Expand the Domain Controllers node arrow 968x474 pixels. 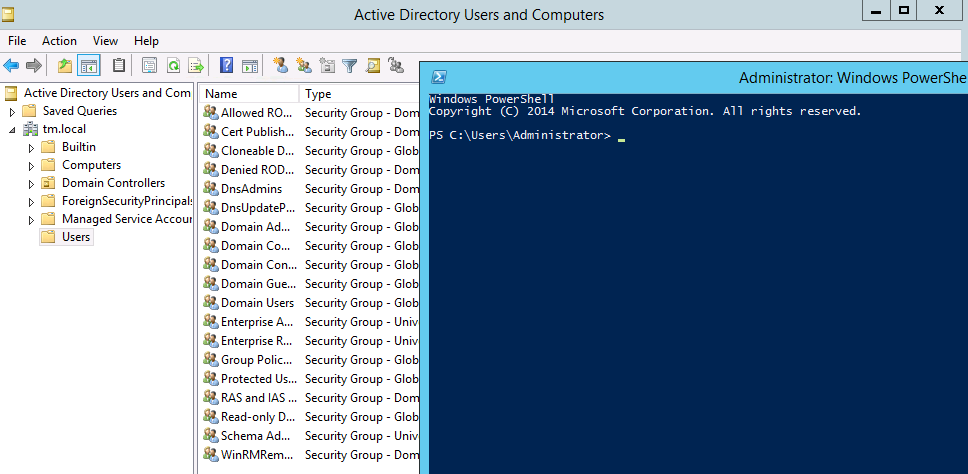(x=31, y=184)
